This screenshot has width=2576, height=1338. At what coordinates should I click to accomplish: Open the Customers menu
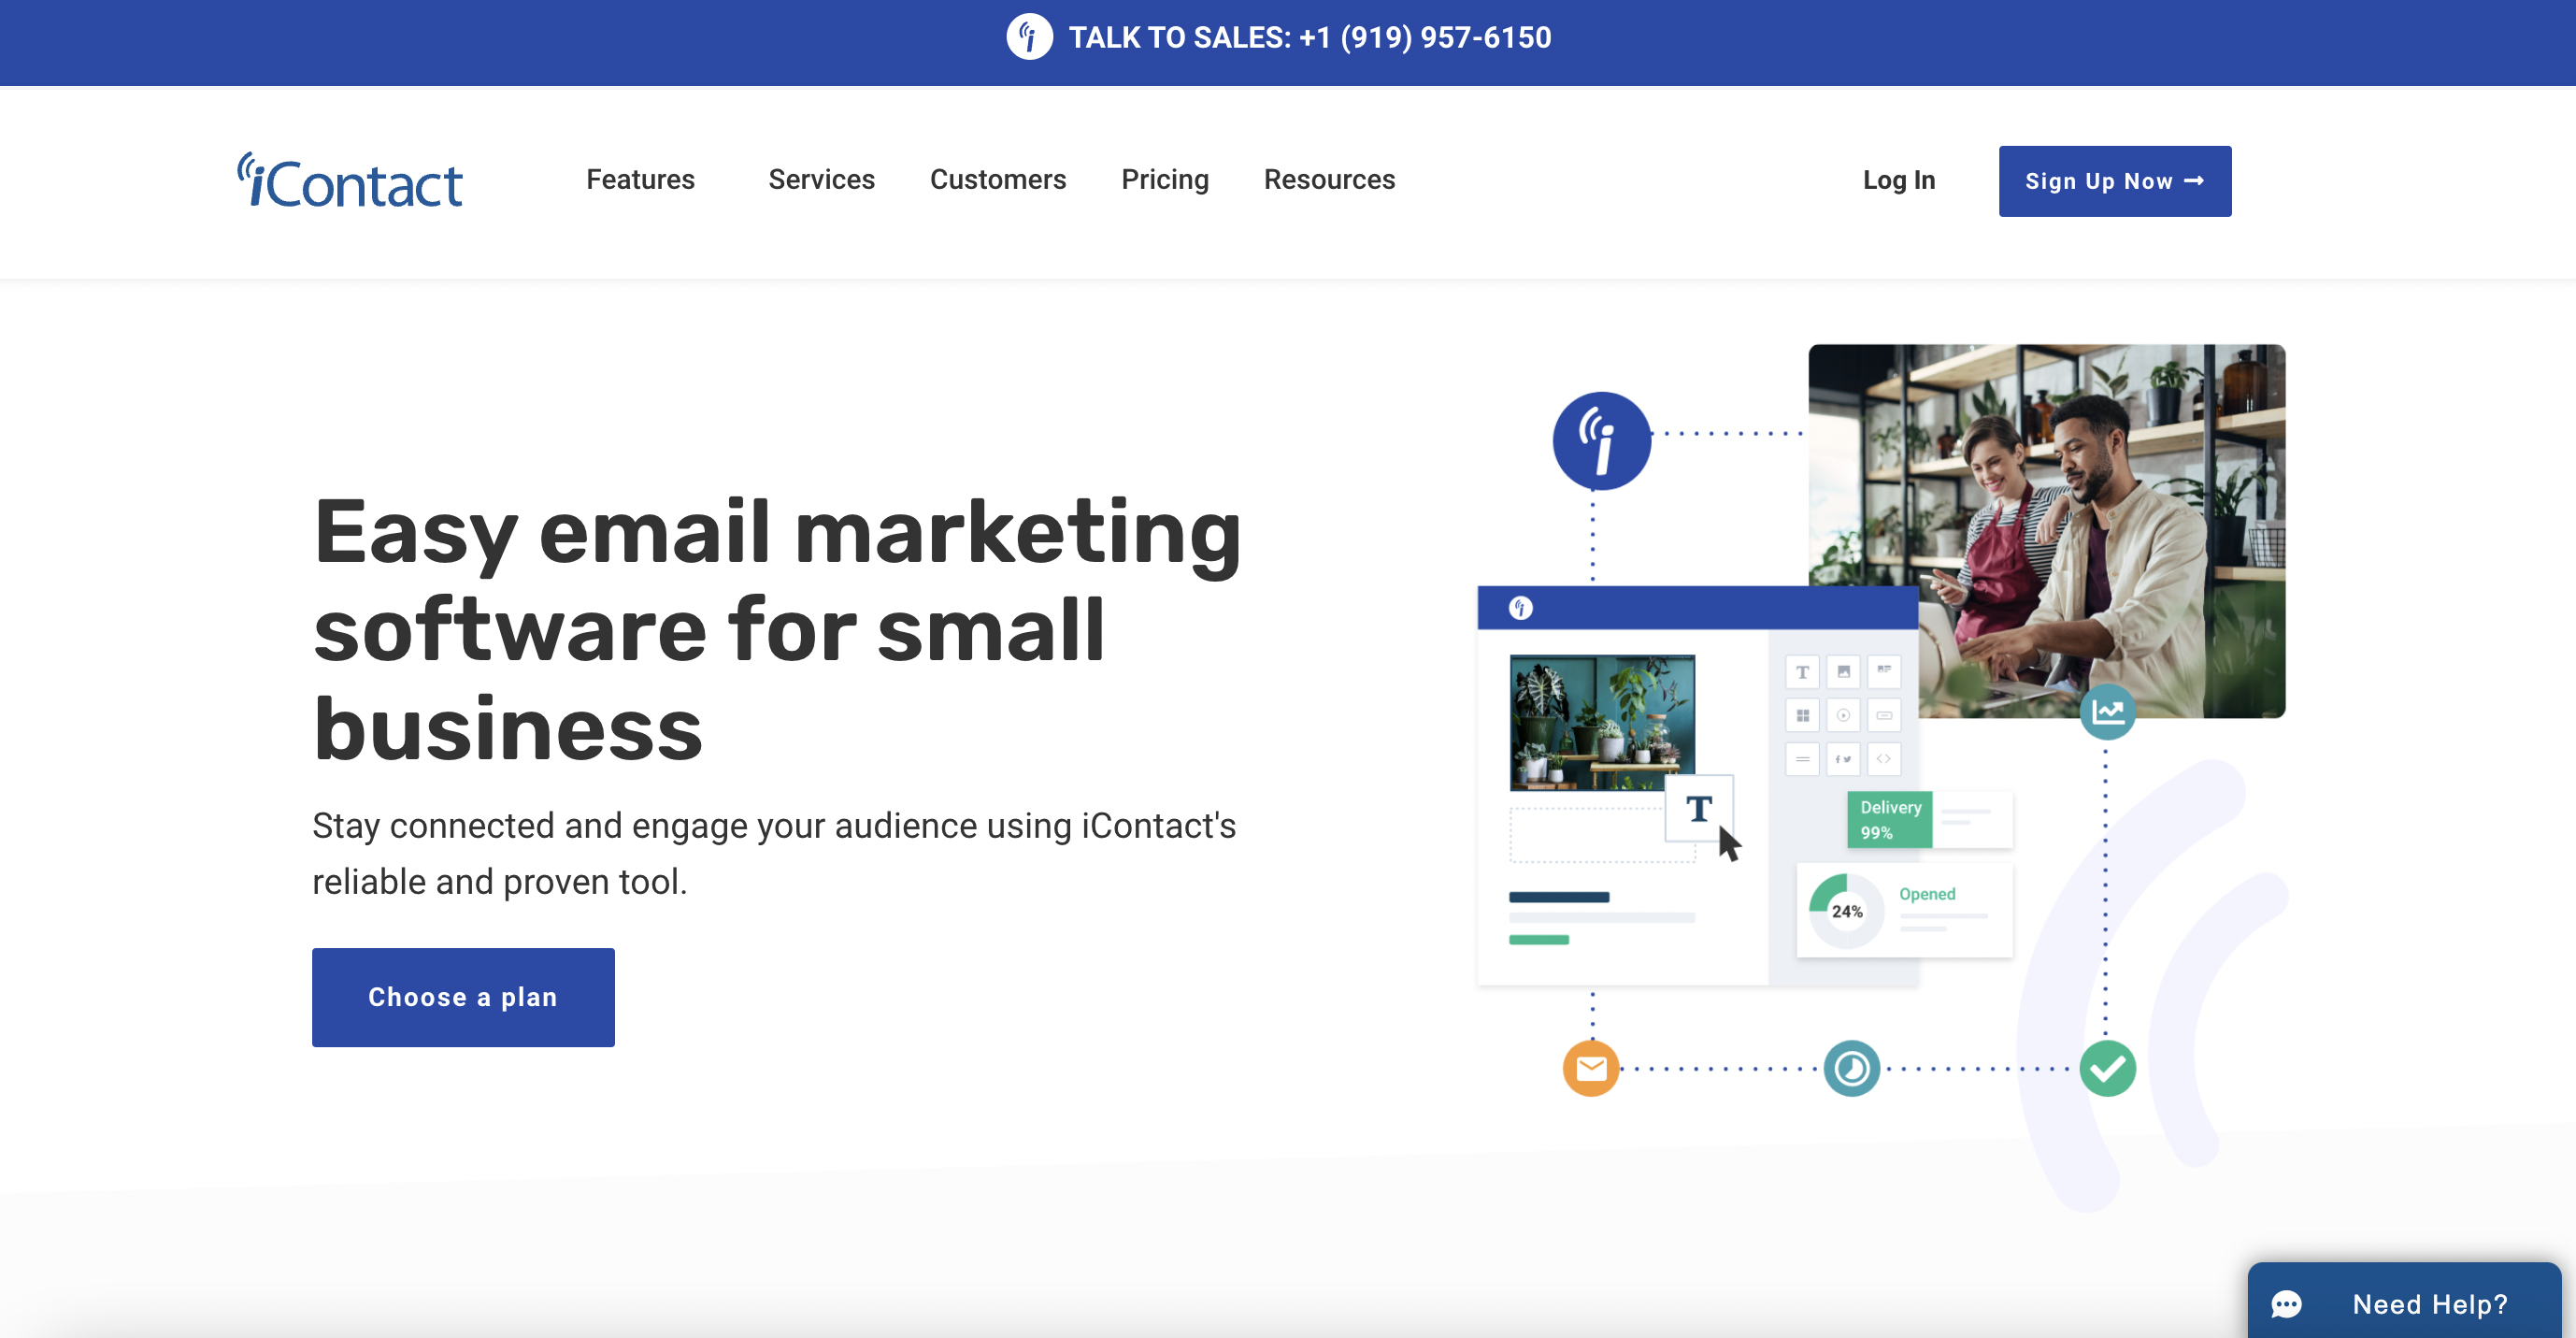tap(997, 180)
